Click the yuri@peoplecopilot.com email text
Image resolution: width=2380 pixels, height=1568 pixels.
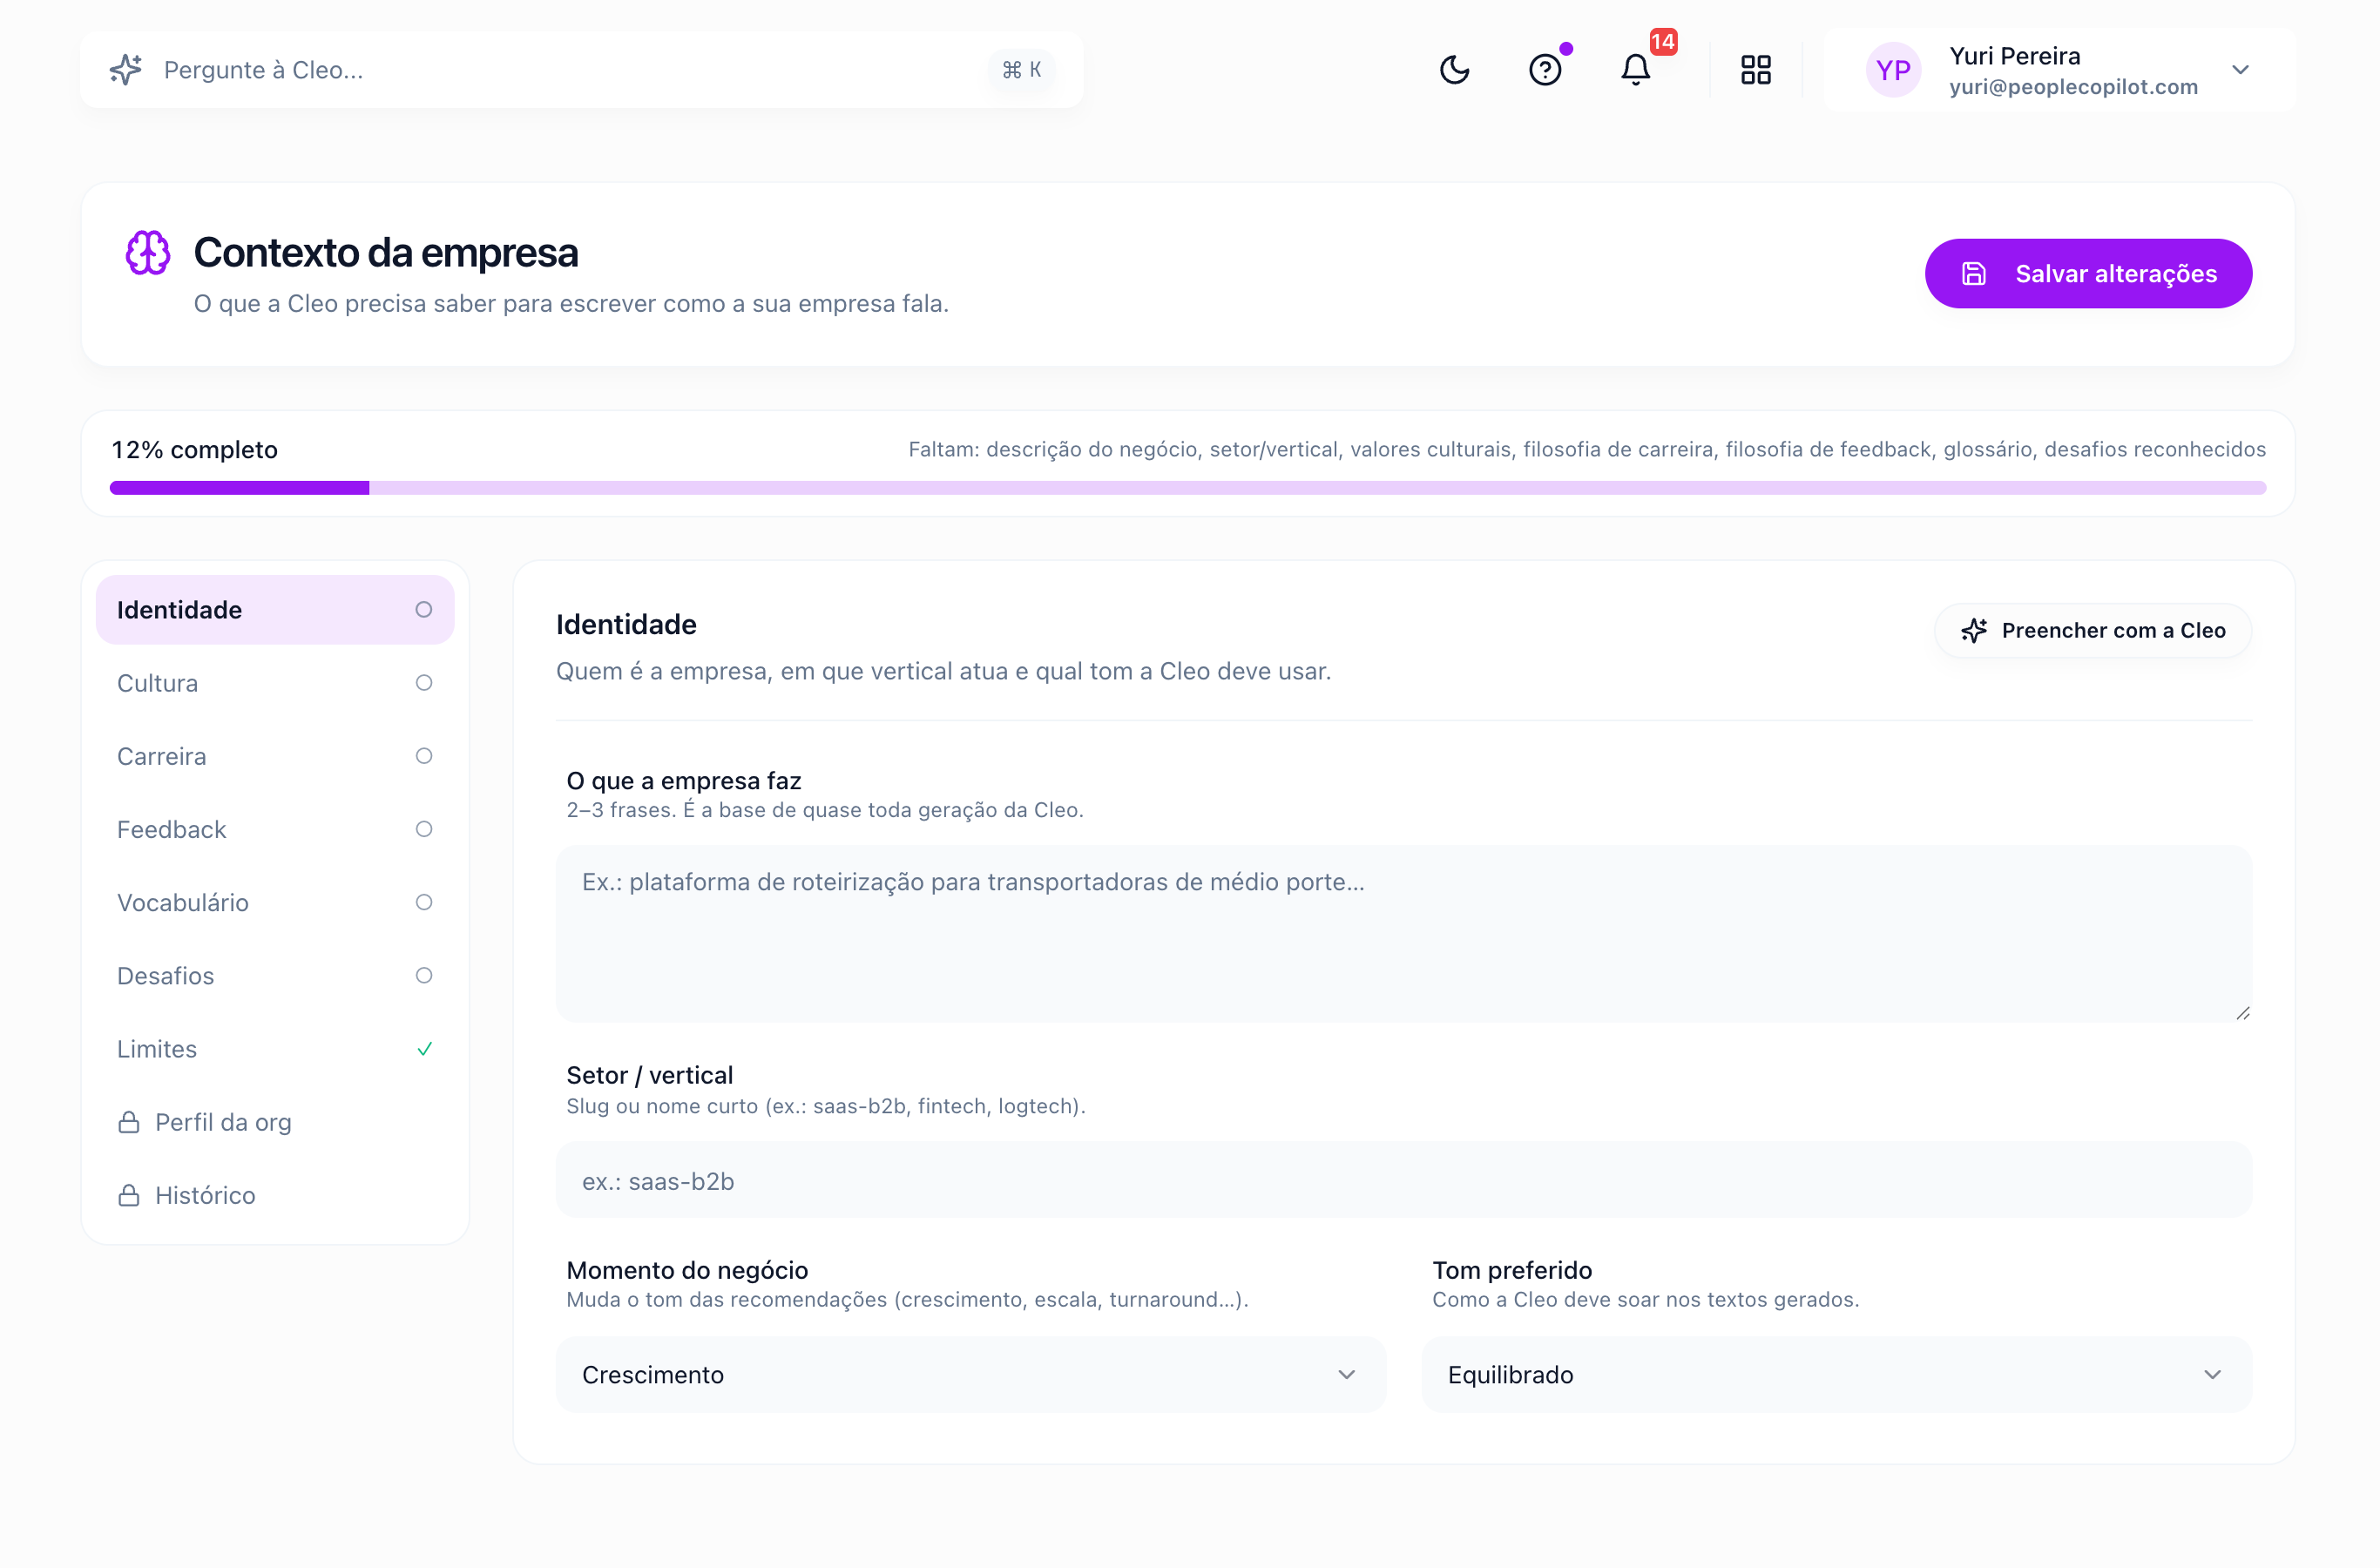[2073, 87]
